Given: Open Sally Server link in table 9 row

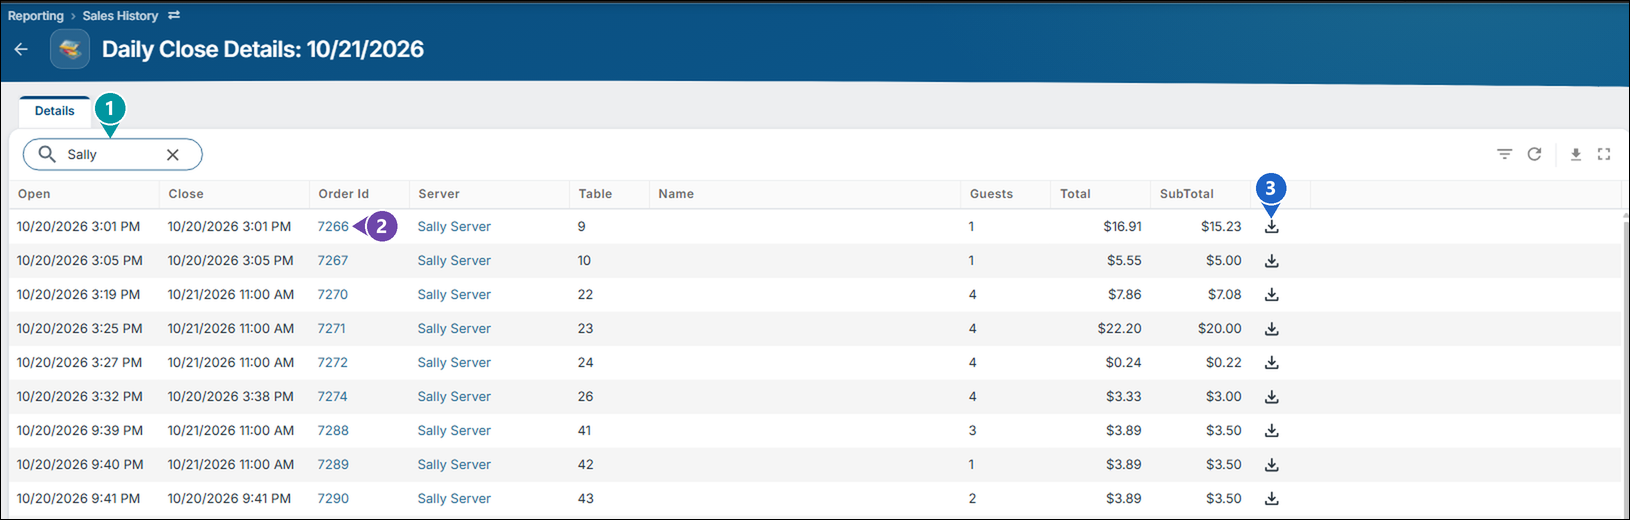Looking at the screenshot, I should [454, 227].
